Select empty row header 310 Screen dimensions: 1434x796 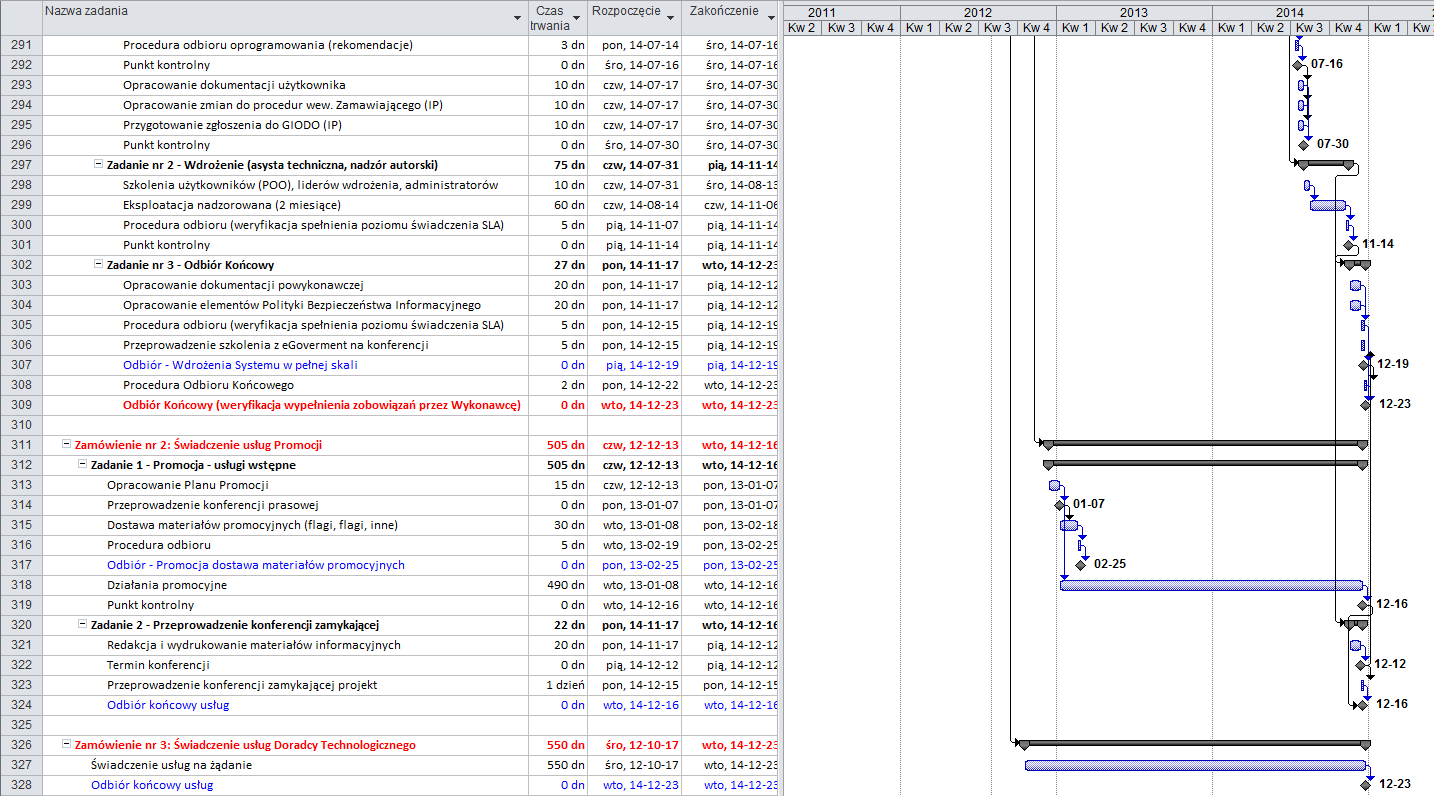tap(21, 425)
